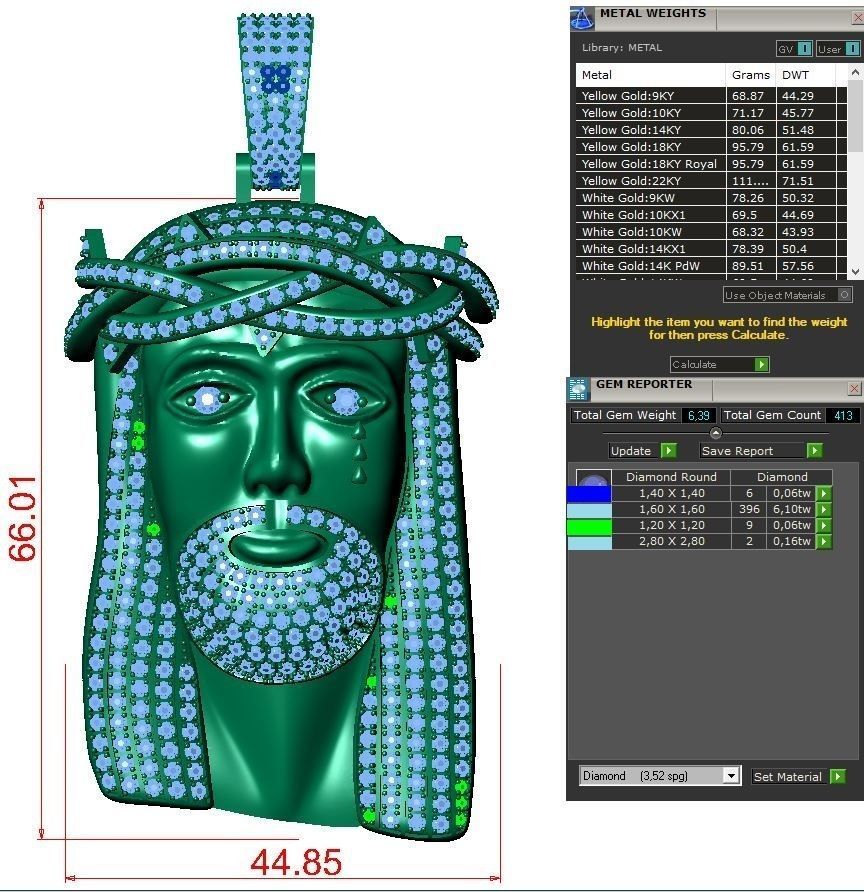This screenshot has height=892, width=864.
Task: Close the Metal Weights panel
Action: point(858,18)
